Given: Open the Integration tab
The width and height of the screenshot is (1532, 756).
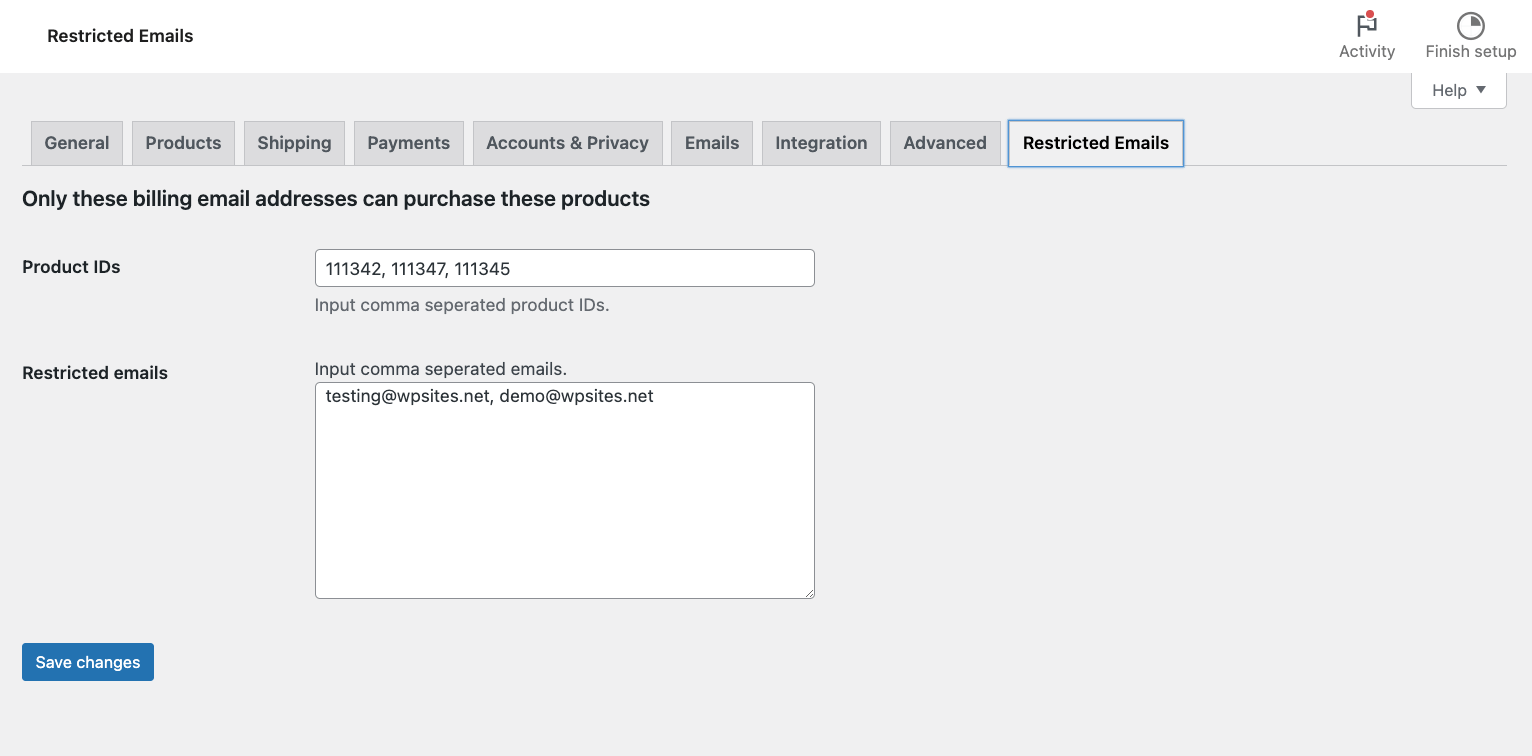Looking at the screenshot, I should coord(821,143).
